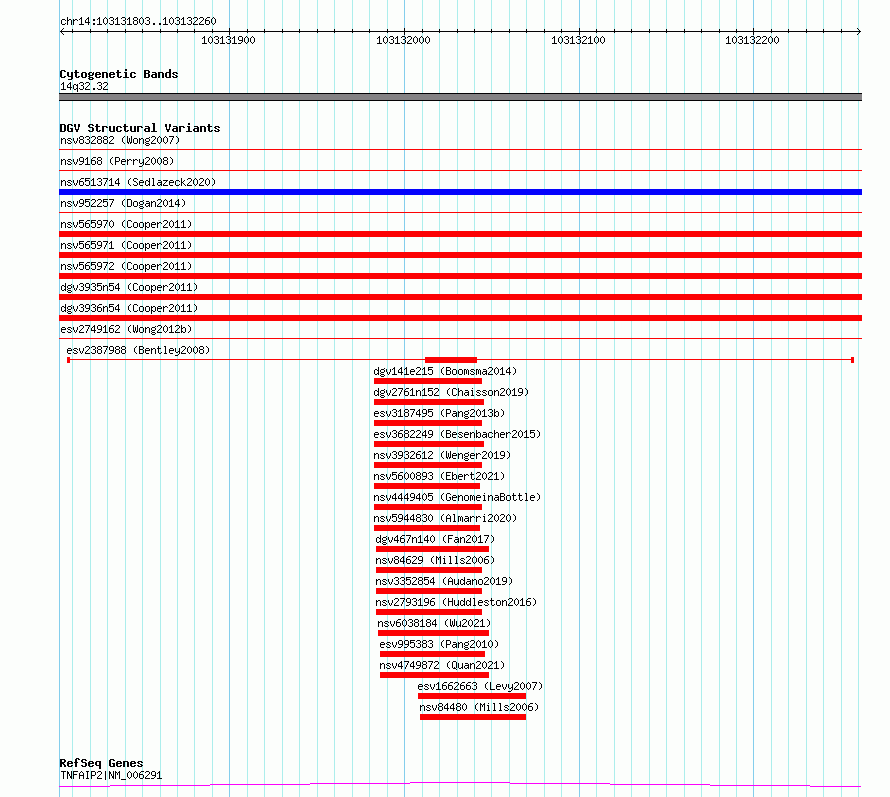
Task: Open variant esv3682249 (Besenbacher2015)
Action: [457, 434]
